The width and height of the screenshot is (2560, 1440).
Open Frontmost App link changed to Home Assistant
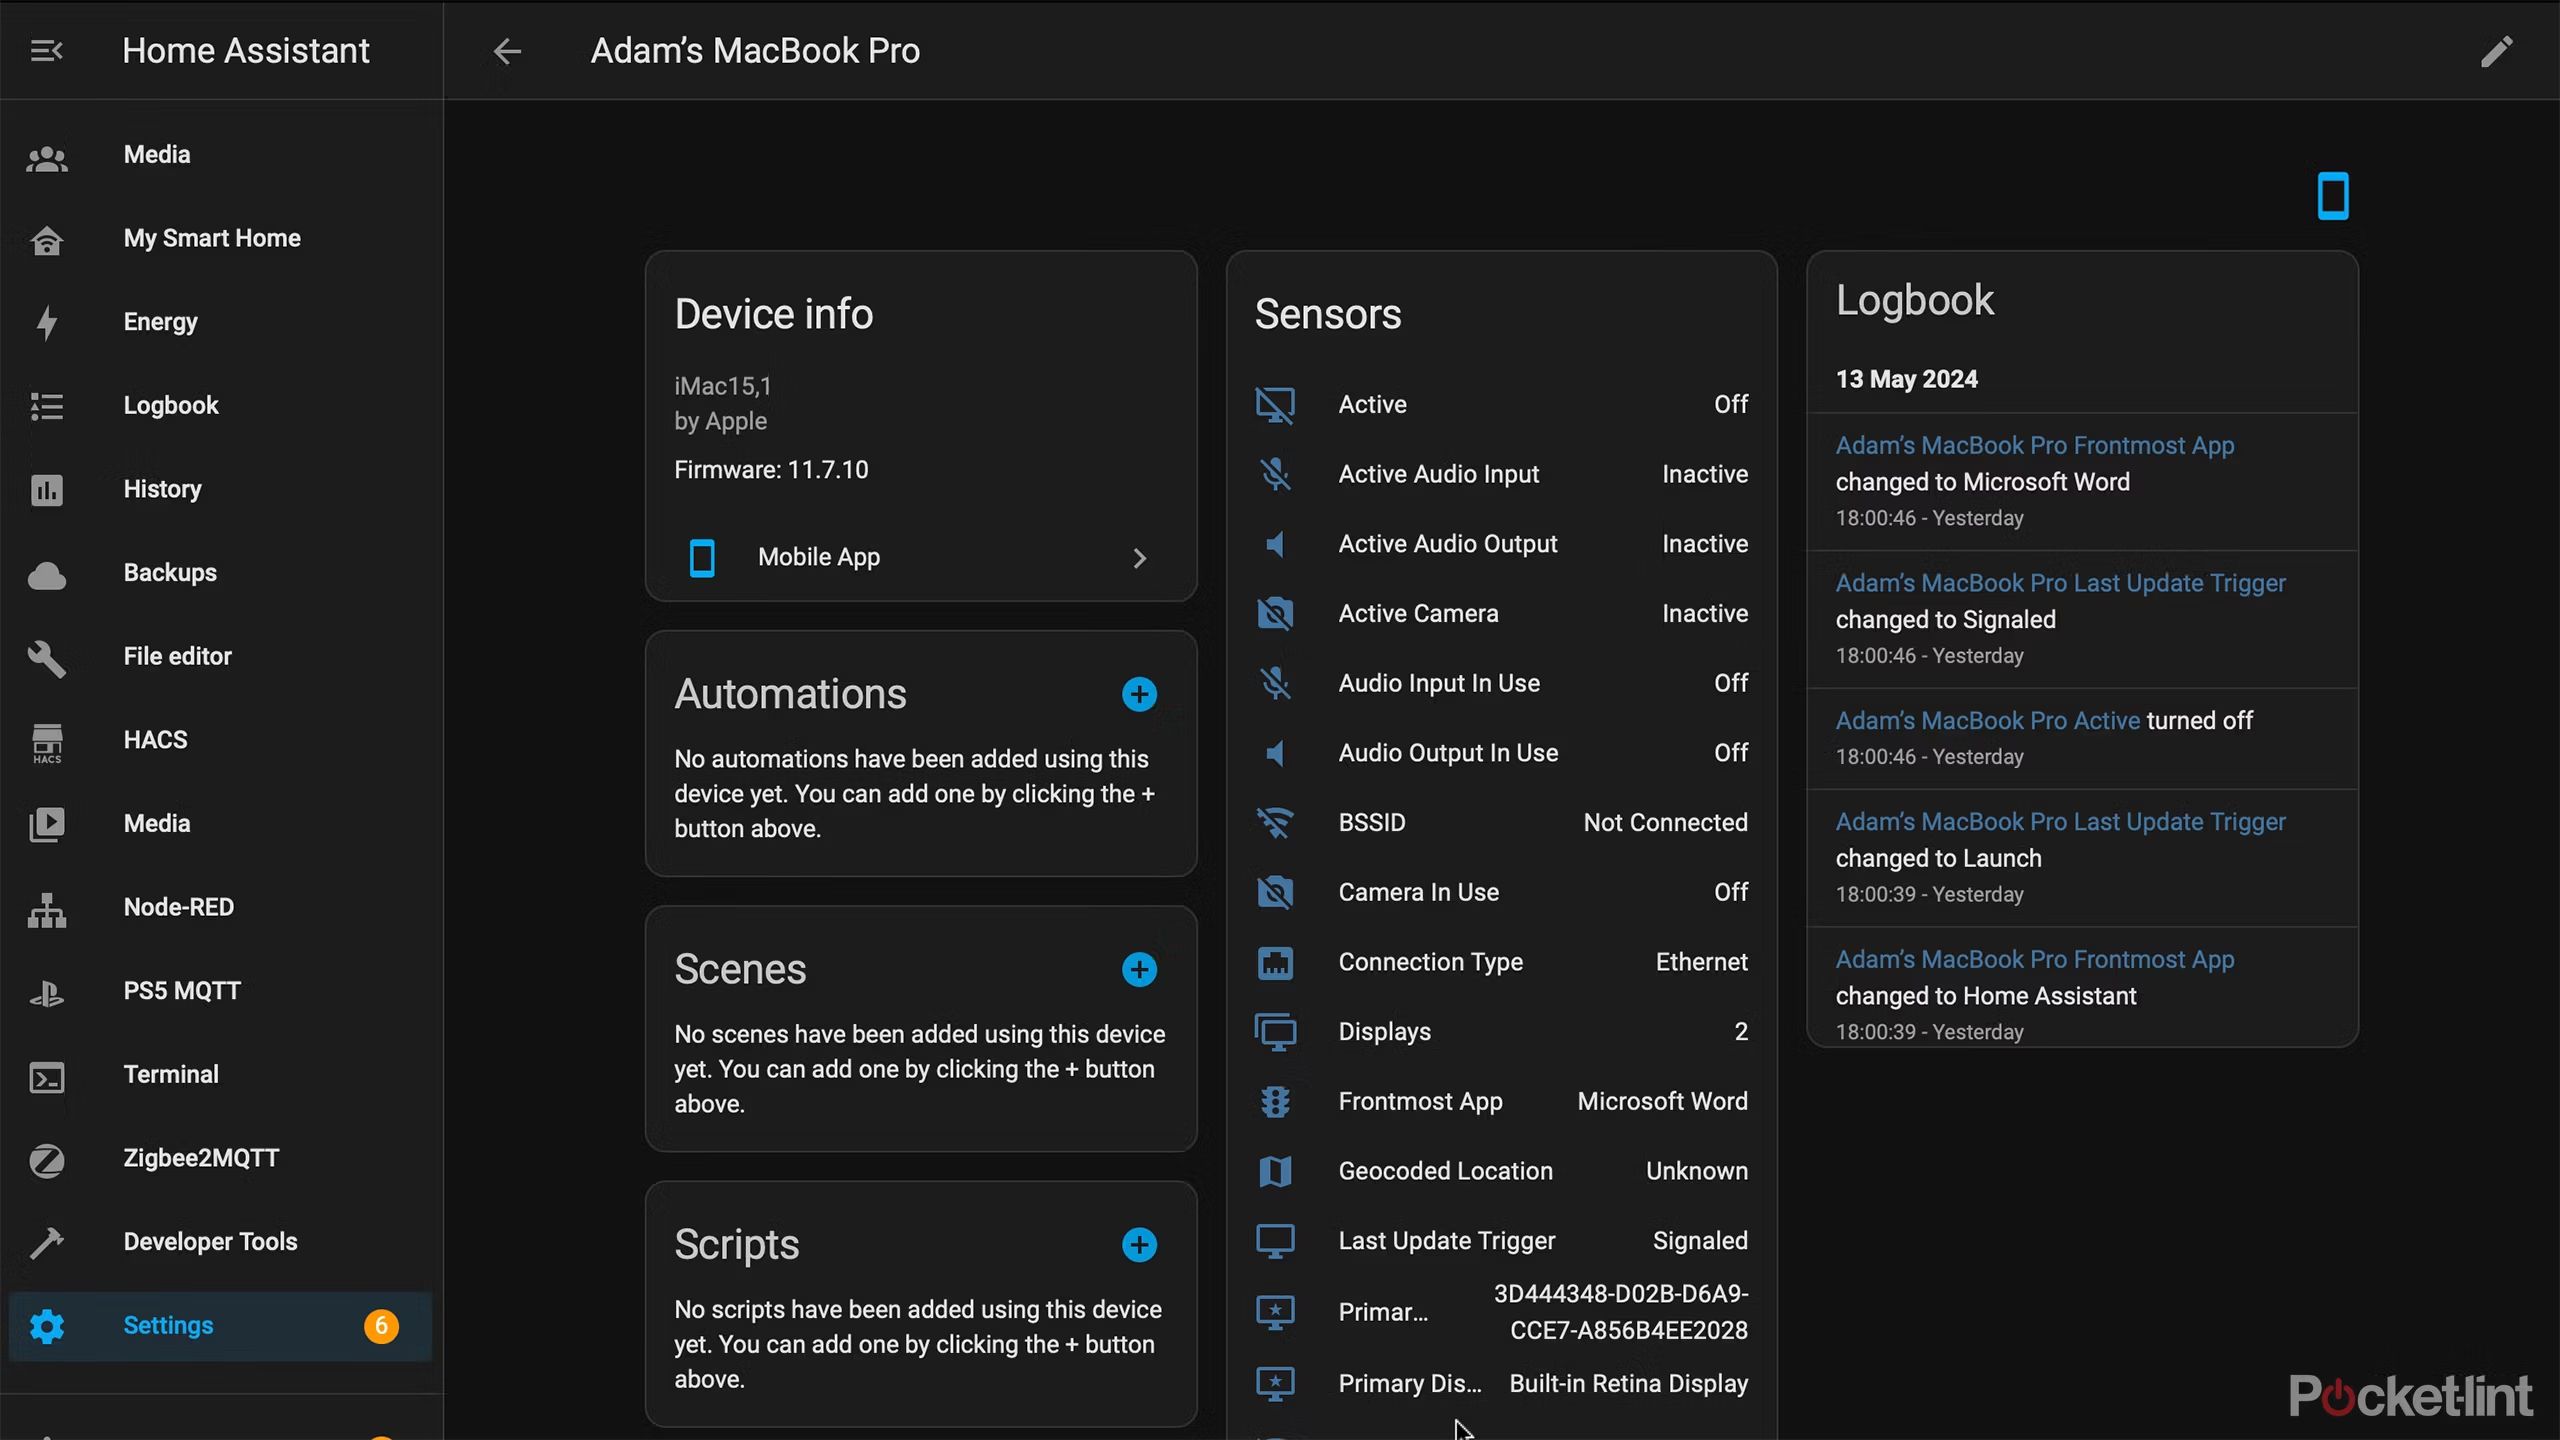click(2034, 960)
